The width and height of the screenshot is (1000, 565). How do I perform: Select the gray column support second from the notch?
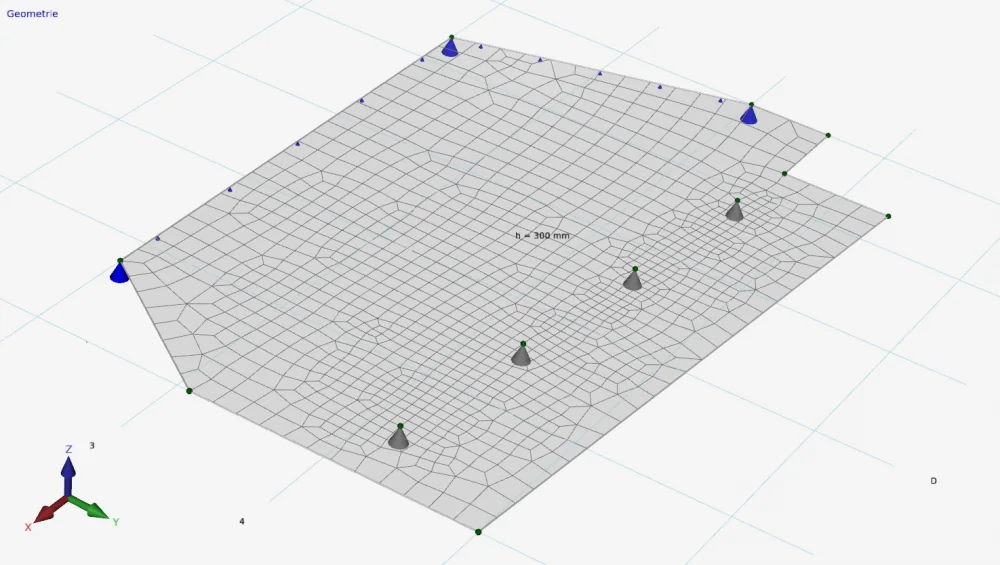click(x=632, y=281)
